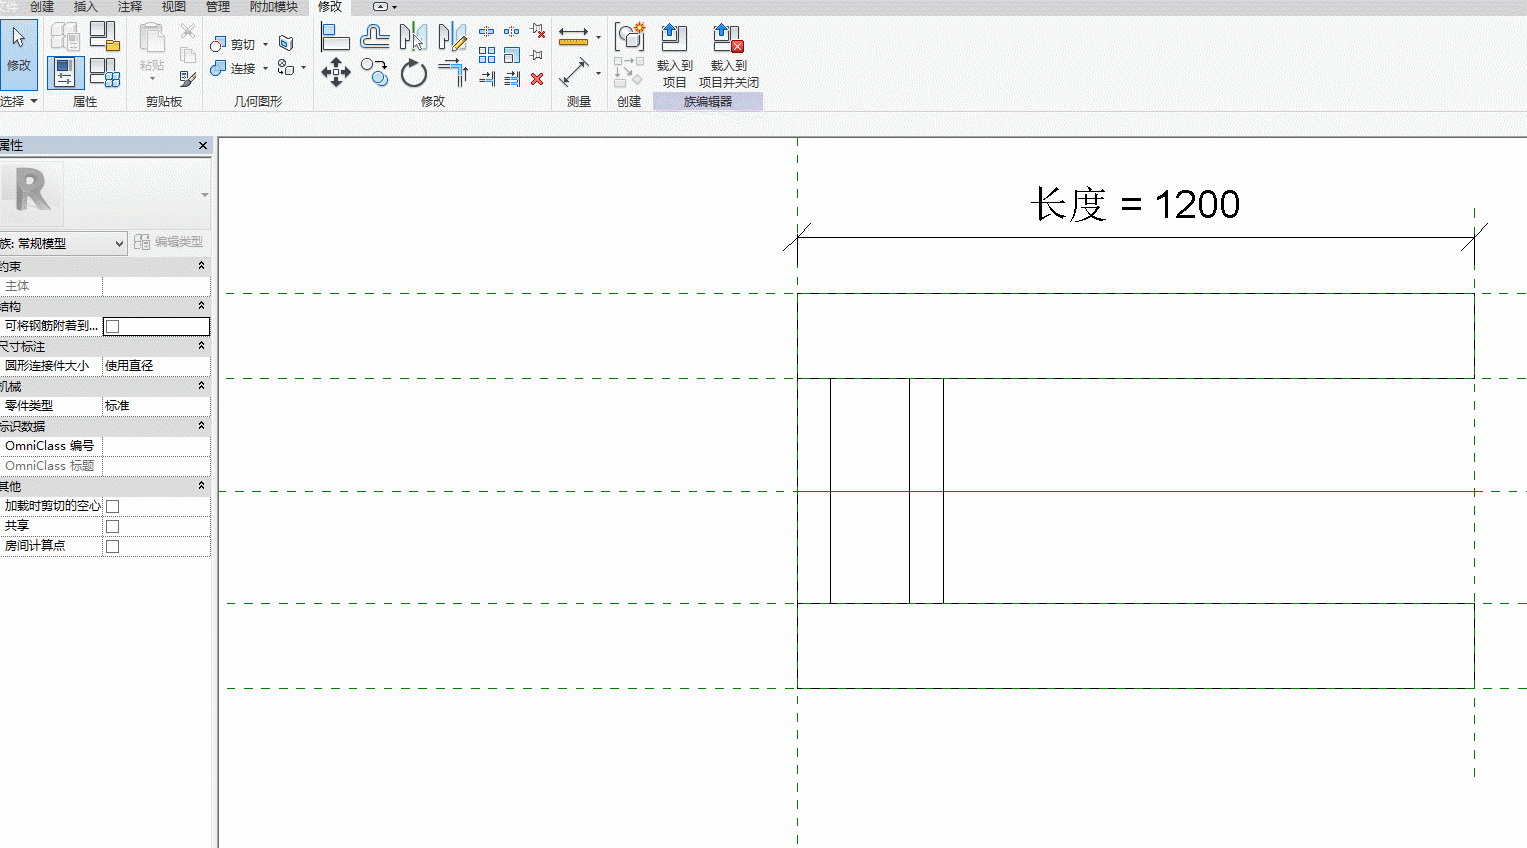Expand the 选择 dropdown under Modify
The width and height of the screenshot is (1527, 848).
pyautogui.click(x=19, y=101)
